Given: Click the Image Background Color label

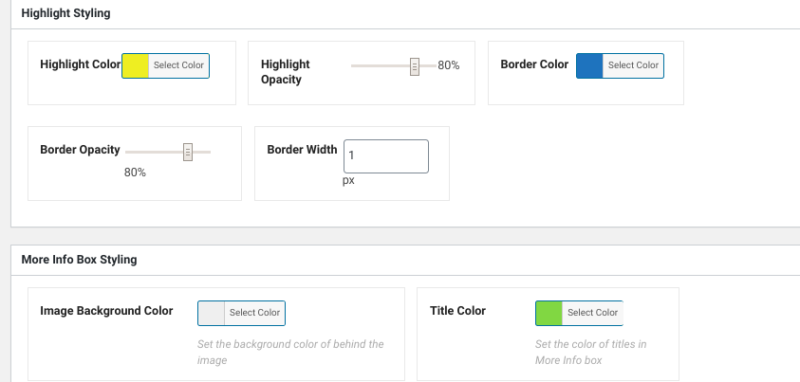Looking at the screenshot, I should click(107, 311).
